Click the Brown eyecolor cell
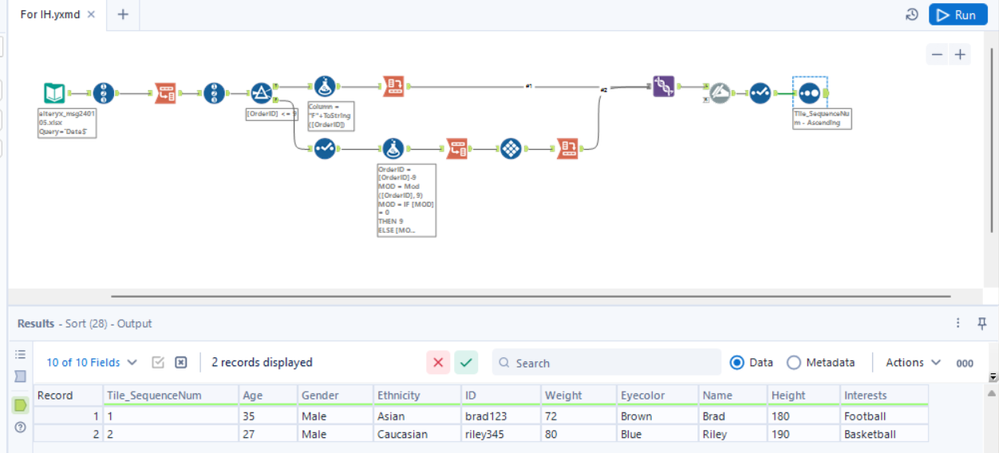 coord(658,416)
